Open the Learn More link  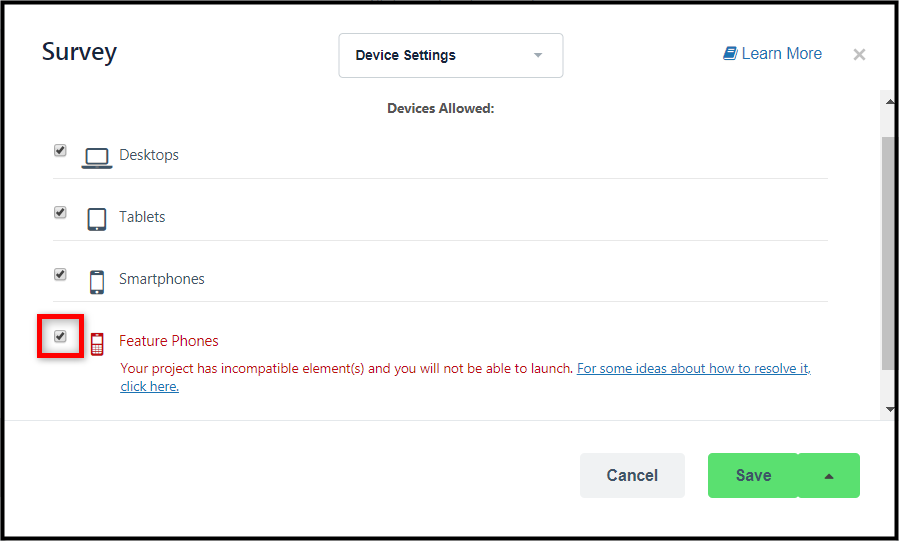772,53
